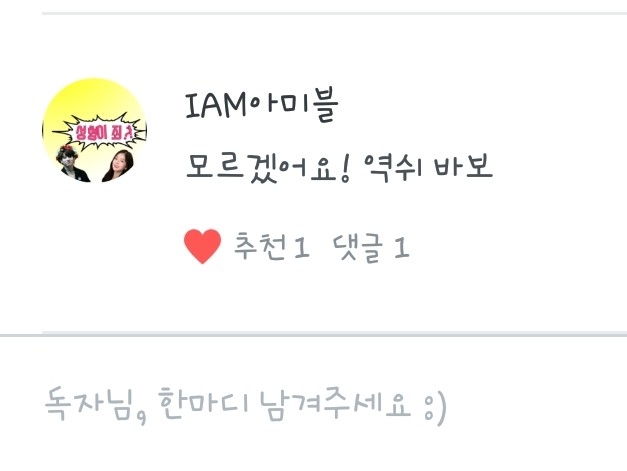Tap the yellow background of the avatar

click(x=94, y=98)
